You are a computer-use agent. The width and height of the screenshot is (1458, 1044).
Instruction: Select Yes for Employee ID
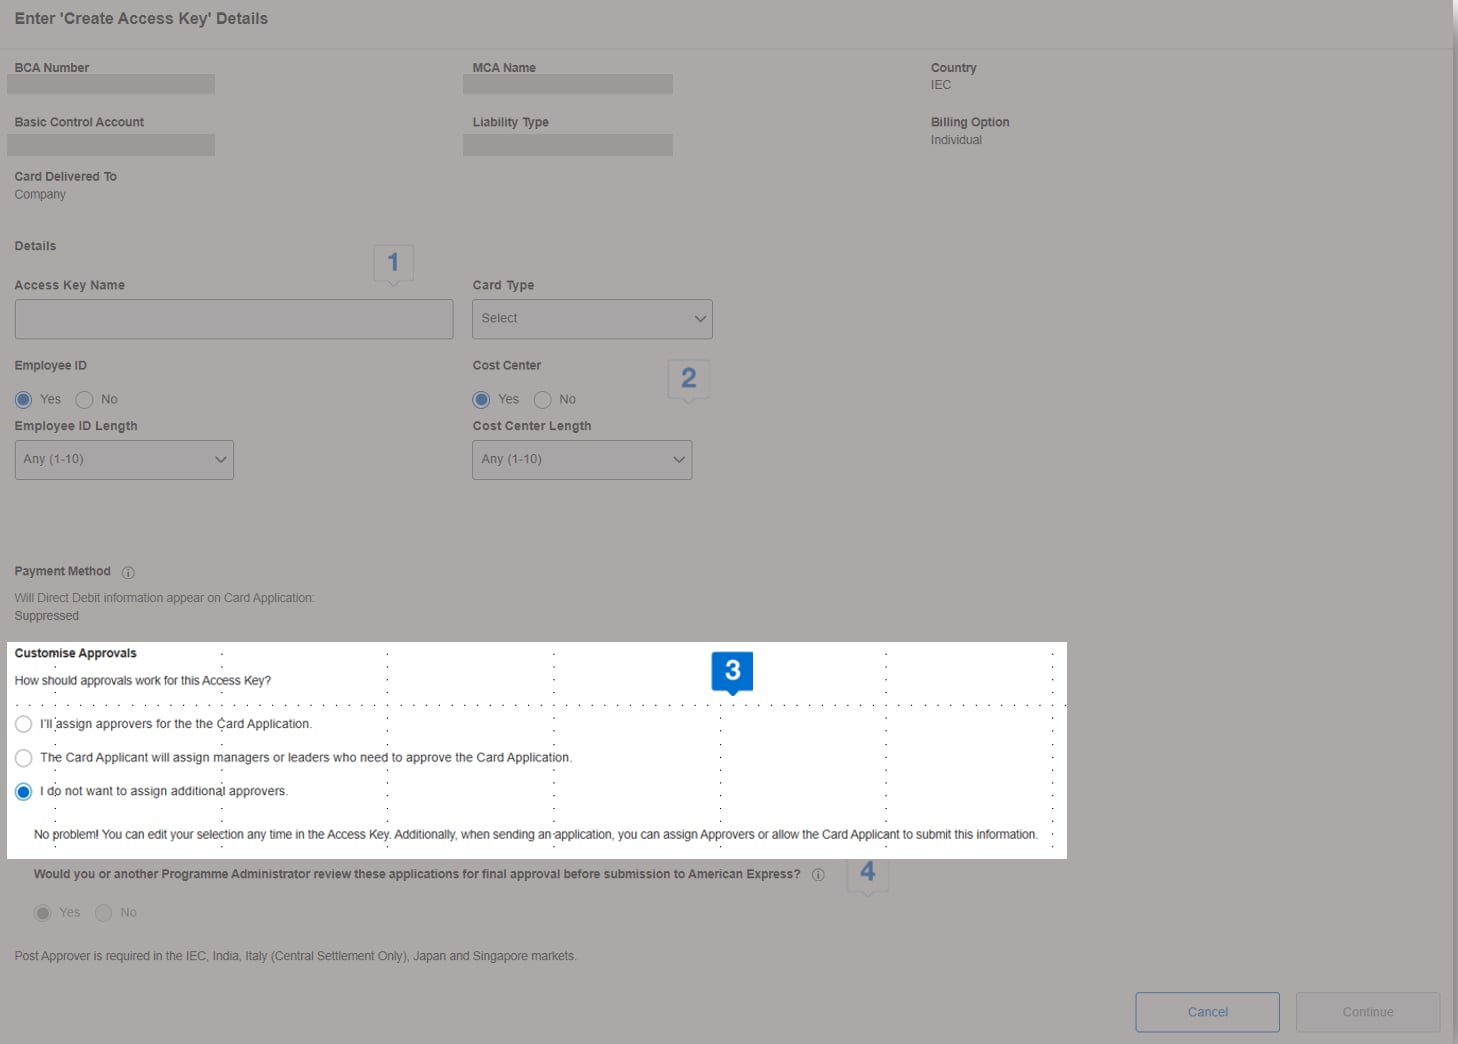coord(24,400)
